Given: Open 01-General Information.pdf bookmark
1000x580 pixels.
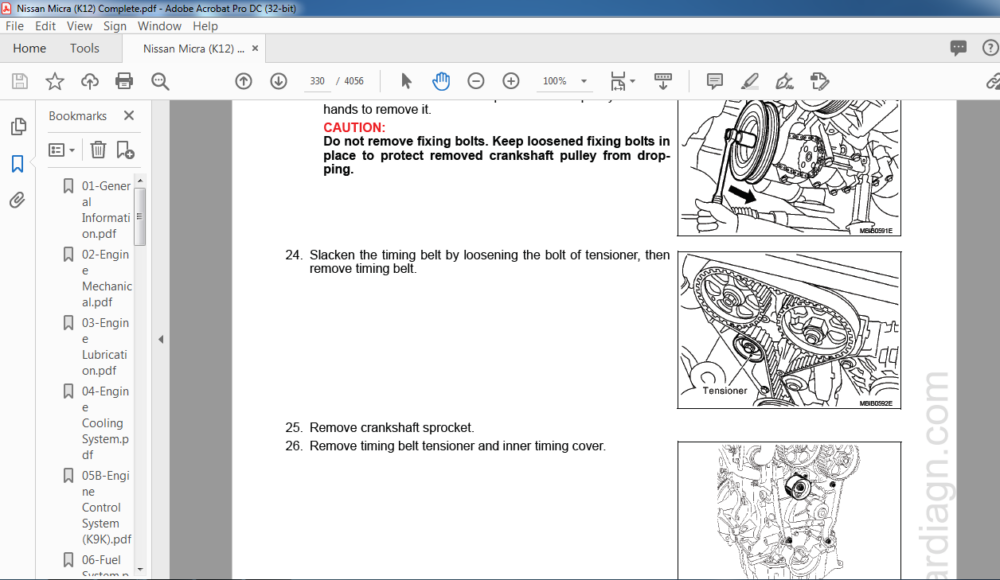Looking at the screenshot, I should pyautogui.click(x=106, y=210).
